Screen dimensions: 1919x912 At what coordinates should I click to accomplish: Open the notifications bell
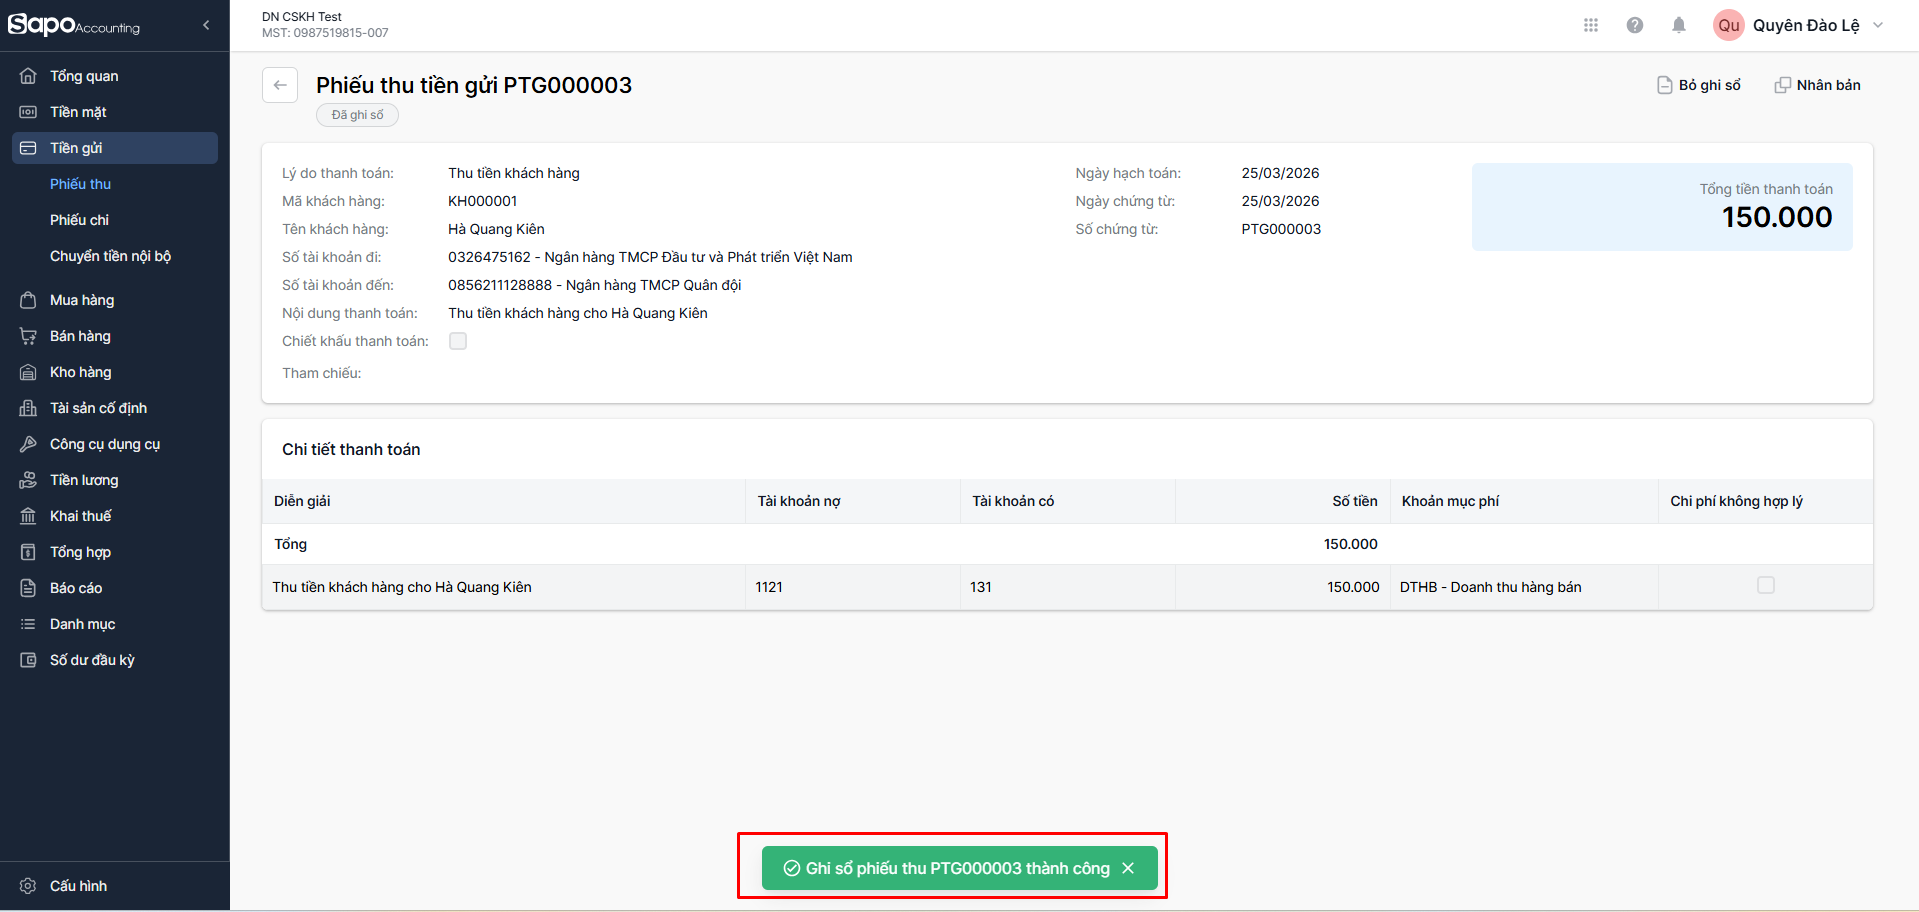coord(1679,25)
